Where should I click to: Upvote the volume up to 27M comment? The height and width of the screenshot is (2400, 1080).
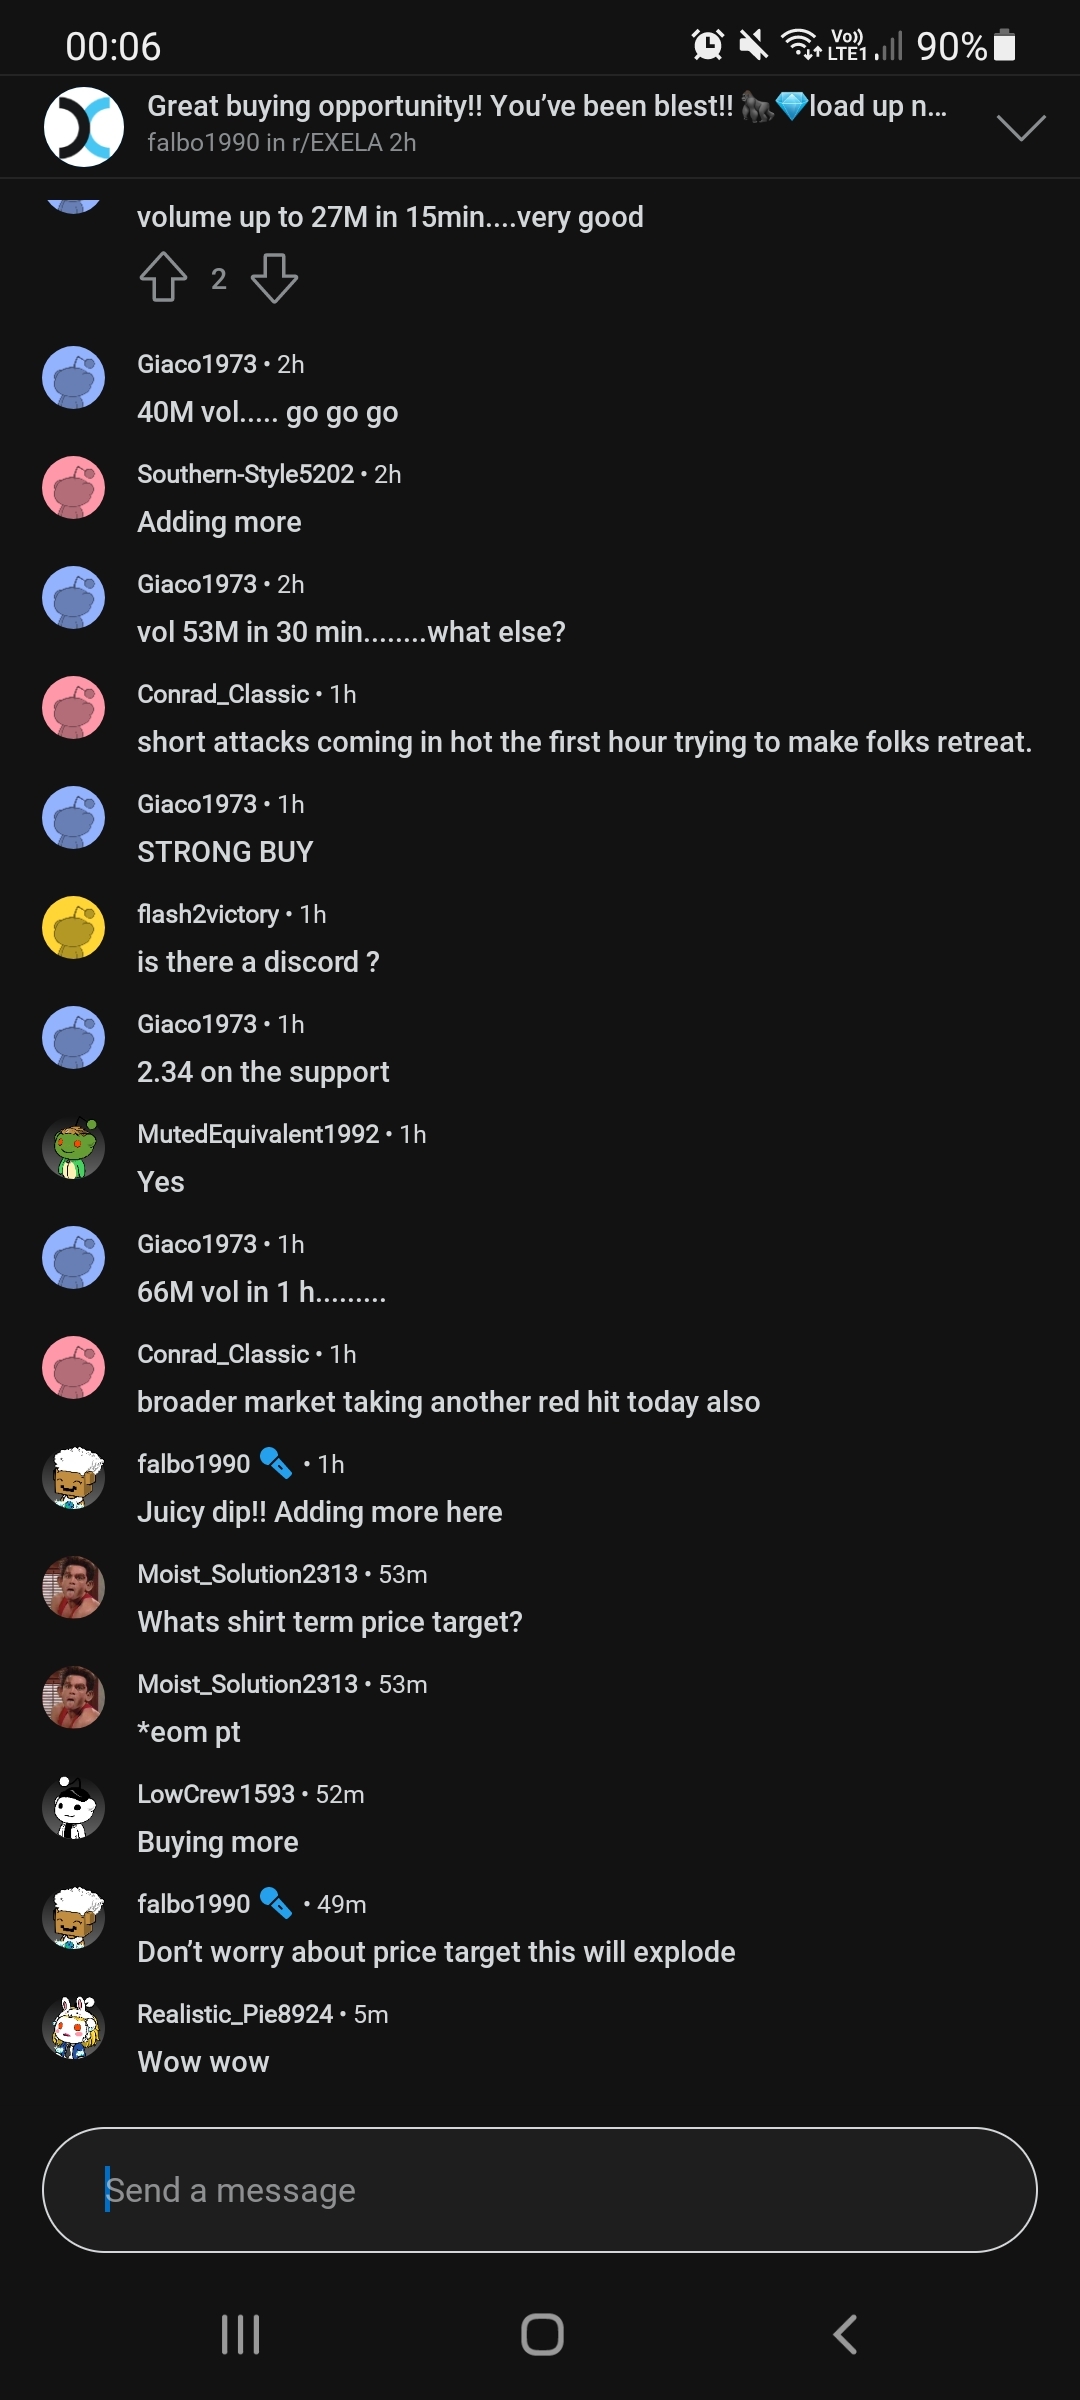pos(163,277)
